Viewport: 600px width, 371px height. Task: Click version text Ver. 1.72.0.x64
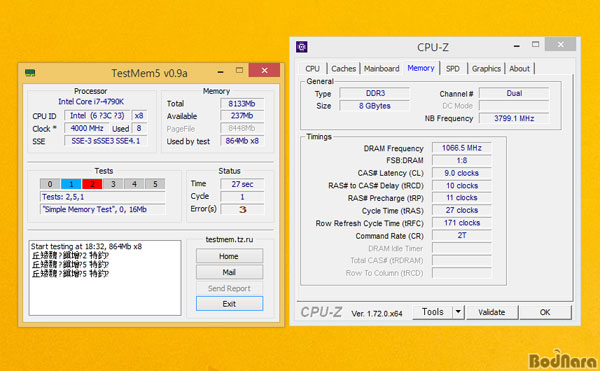click(377, 314)
